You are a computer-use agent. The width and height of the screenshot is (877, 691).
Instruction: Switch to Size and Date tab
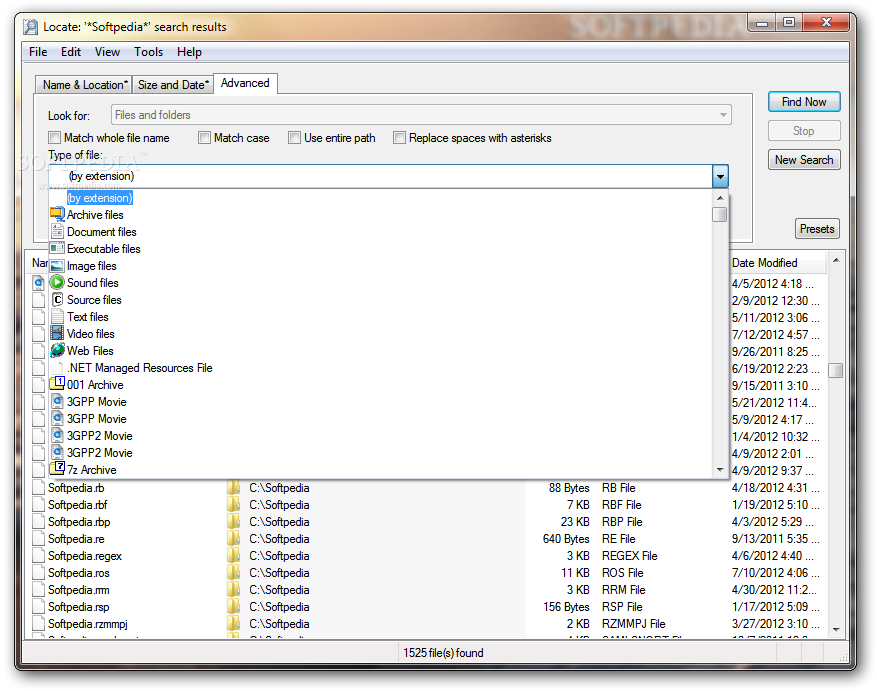point(173,84)
